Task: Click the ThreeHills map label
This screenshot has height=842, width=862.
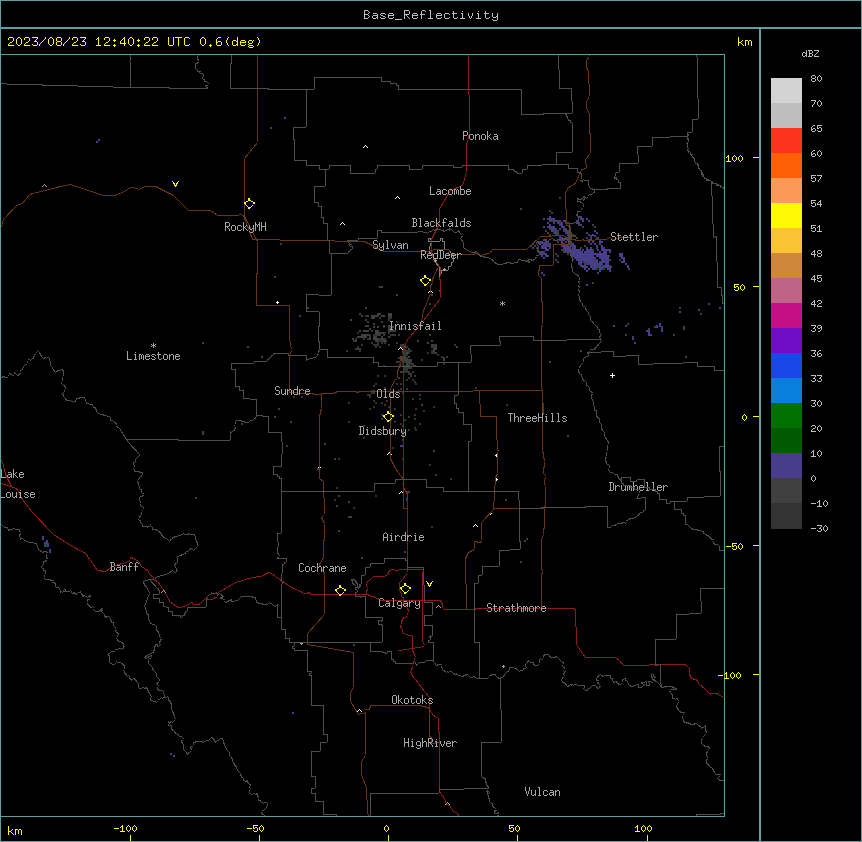Action: (x=537, y=418)
